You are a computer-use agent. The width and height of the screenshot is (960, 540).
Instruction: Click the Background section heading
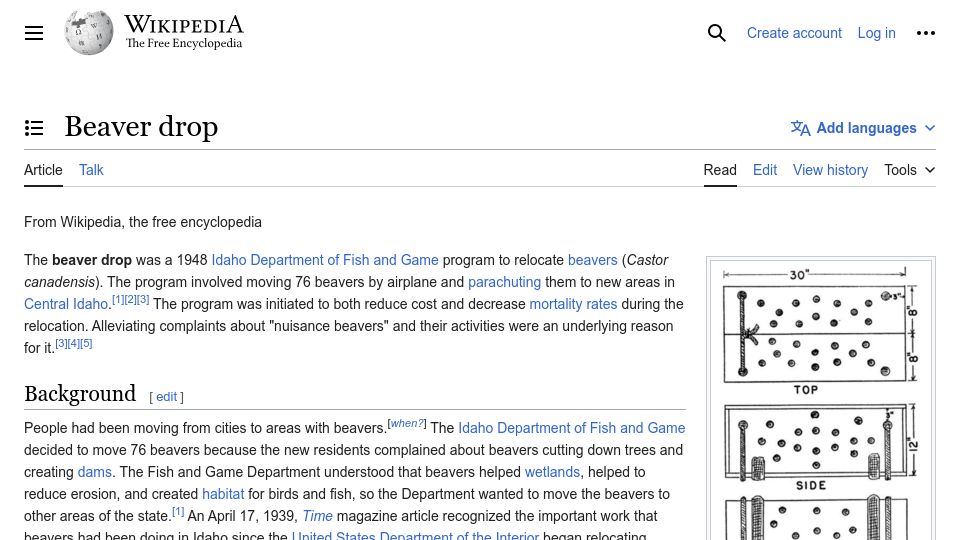coord(80,394)
